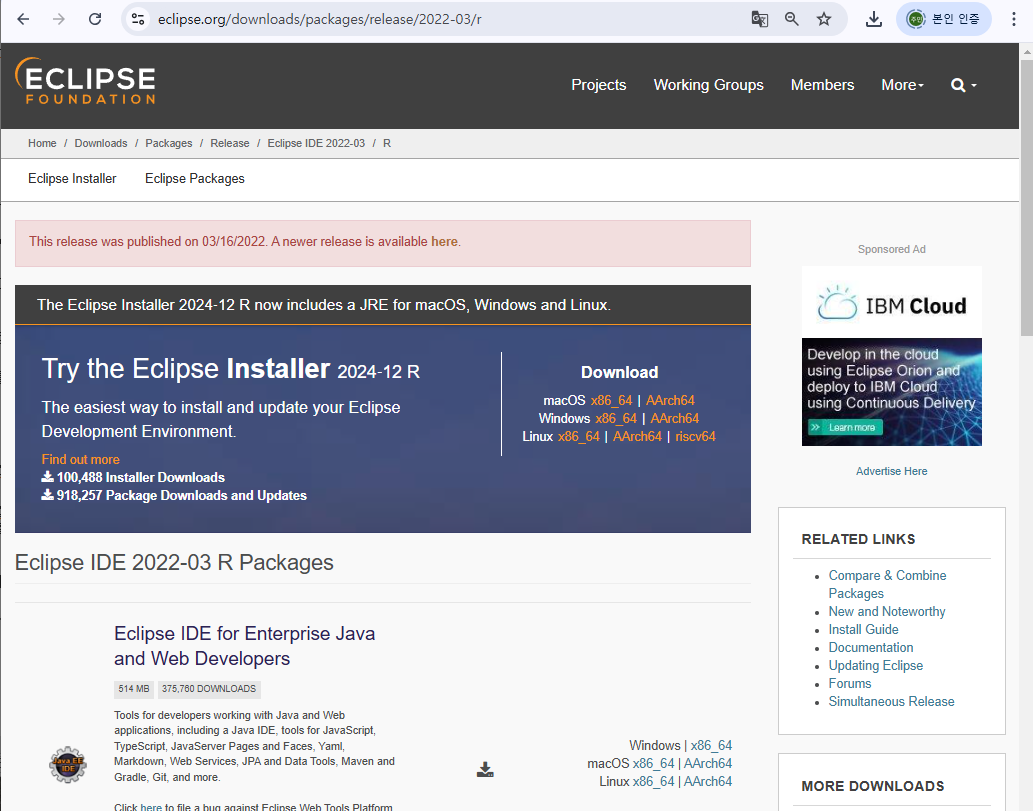1033x811 pixels.
Task: Download installer for macOS x86_64
Action: (x=611, y=401)
